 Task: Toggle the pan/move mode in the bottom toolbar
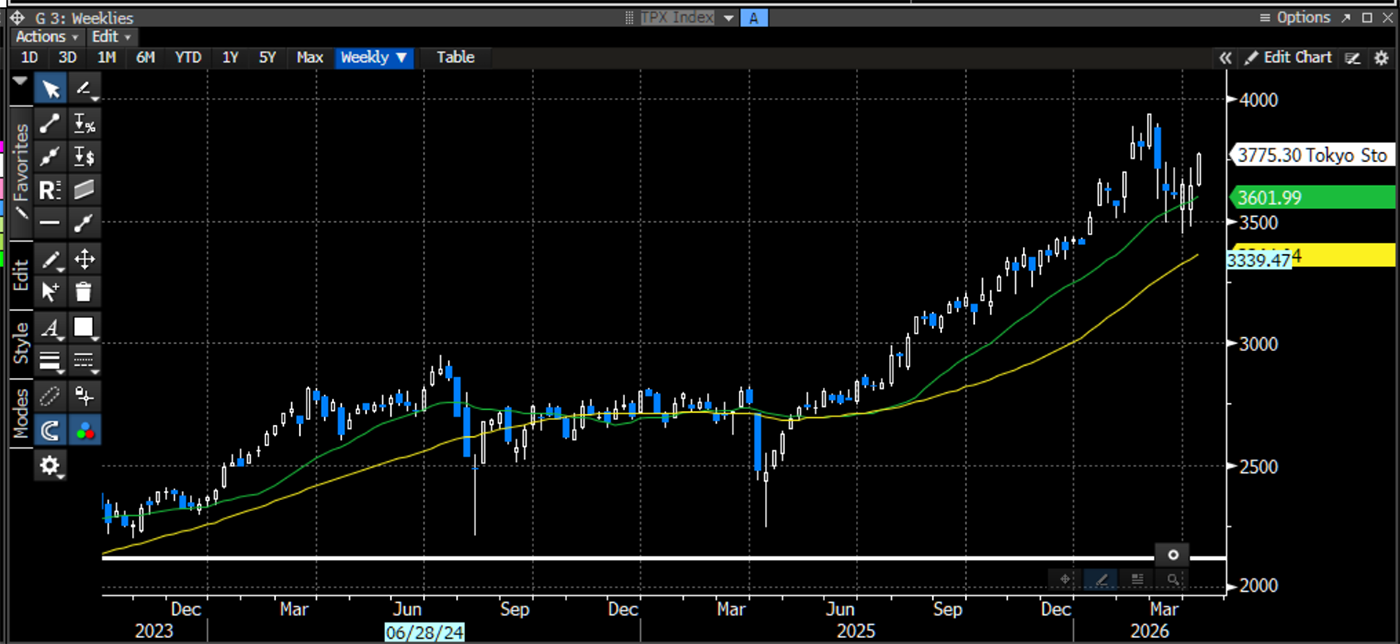click(1065, 580)
